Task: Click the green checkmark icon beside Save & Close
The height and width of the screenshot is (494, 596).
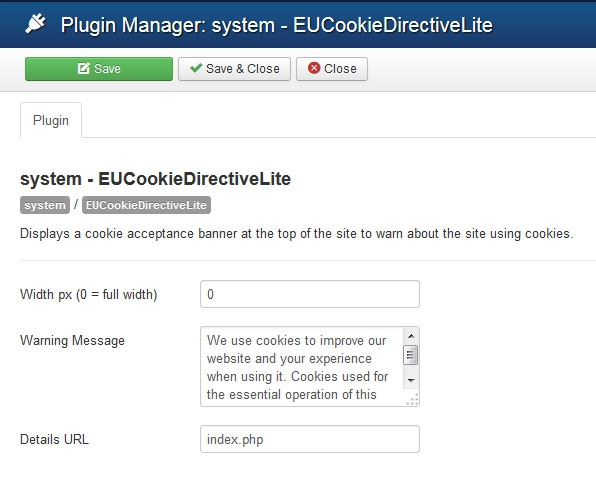Action: (196, 68)
